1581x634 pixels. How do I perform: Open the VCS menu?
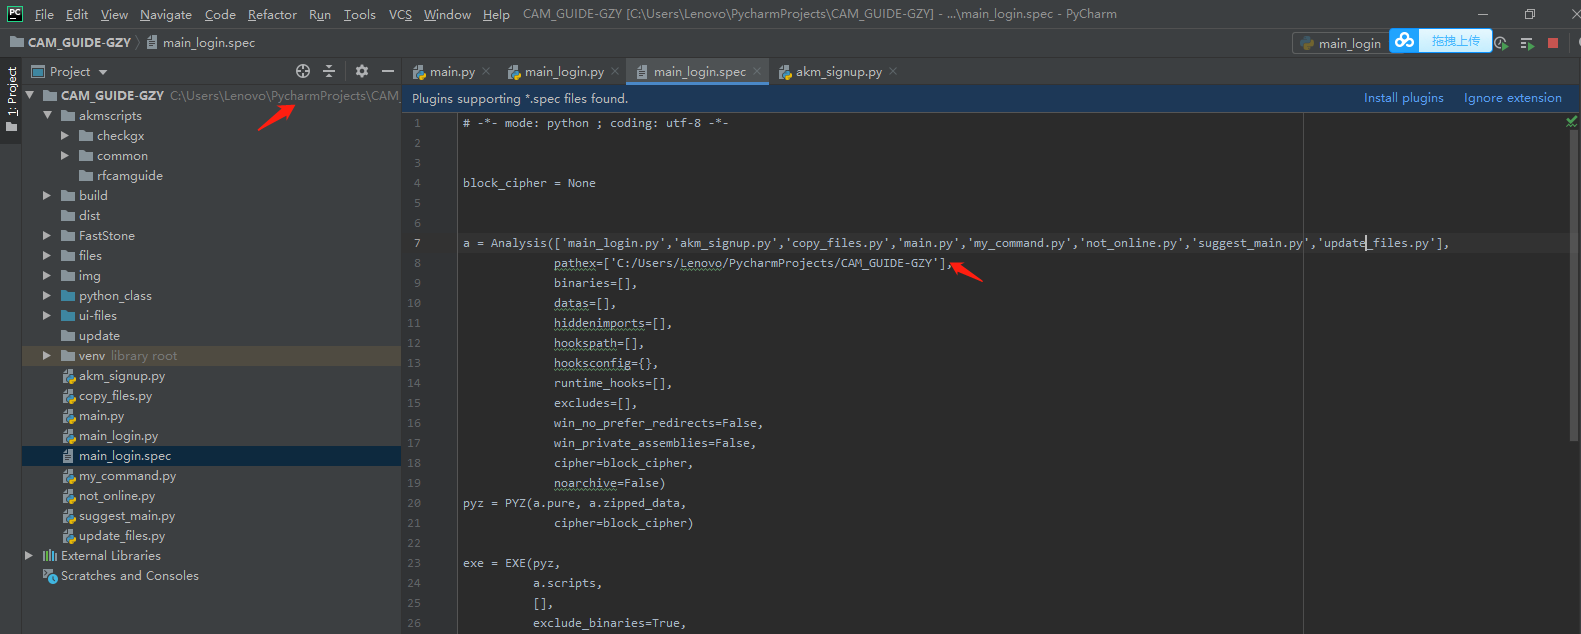coord(400,14)
